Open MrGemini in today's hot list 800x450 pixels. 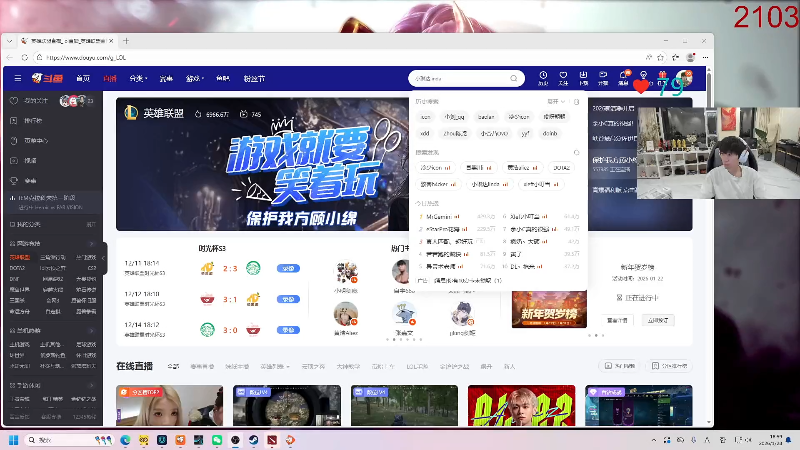click(x=439, y=217)
